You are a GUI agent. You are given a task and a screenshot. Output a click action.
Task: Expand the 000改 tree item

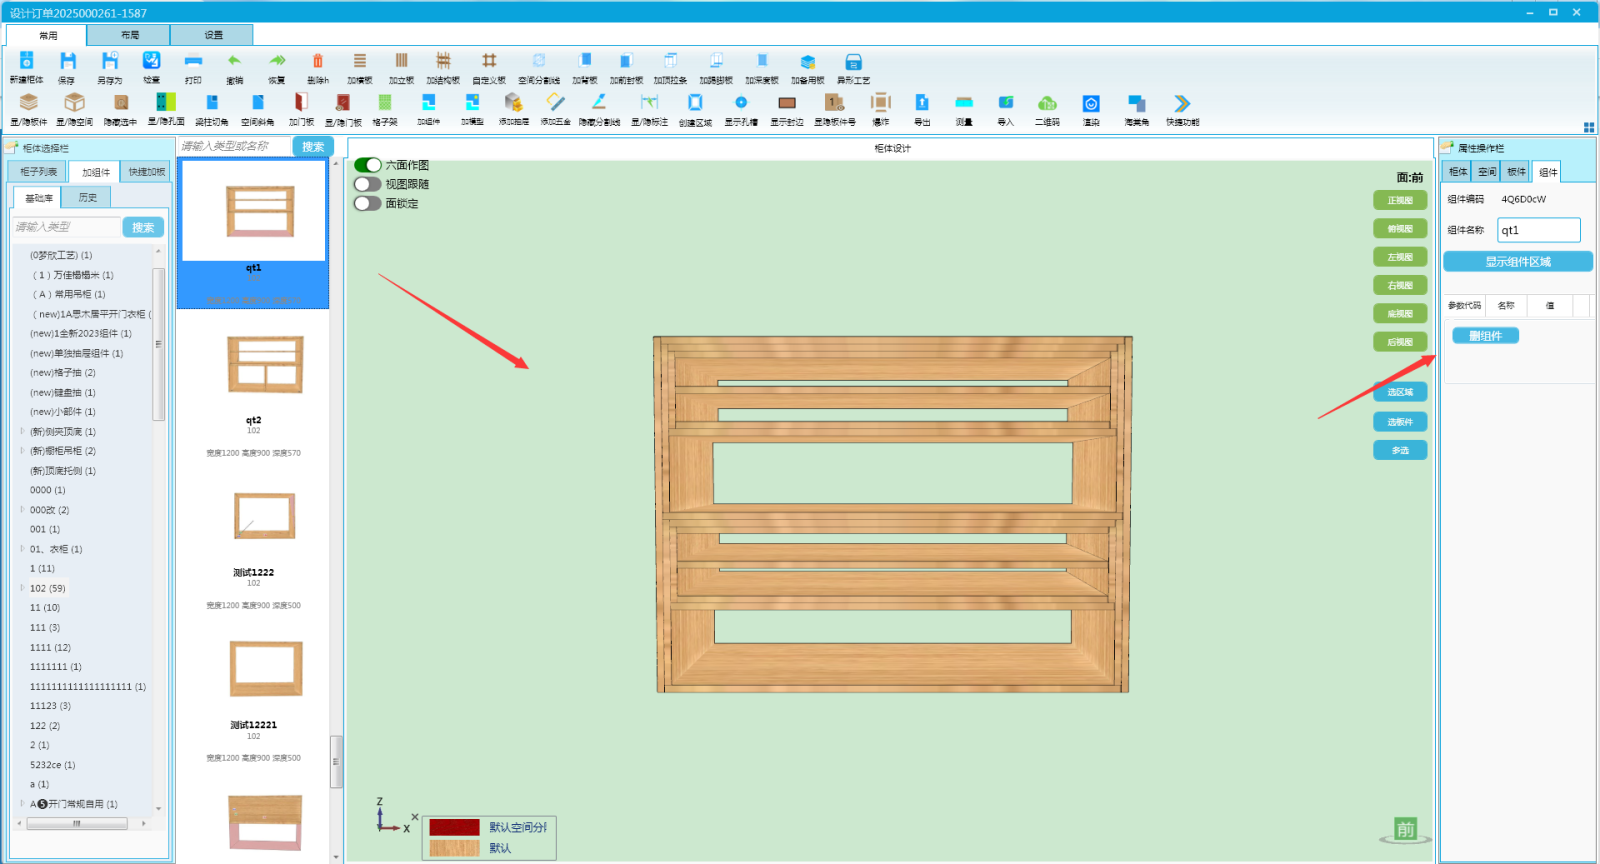[22, 510]
